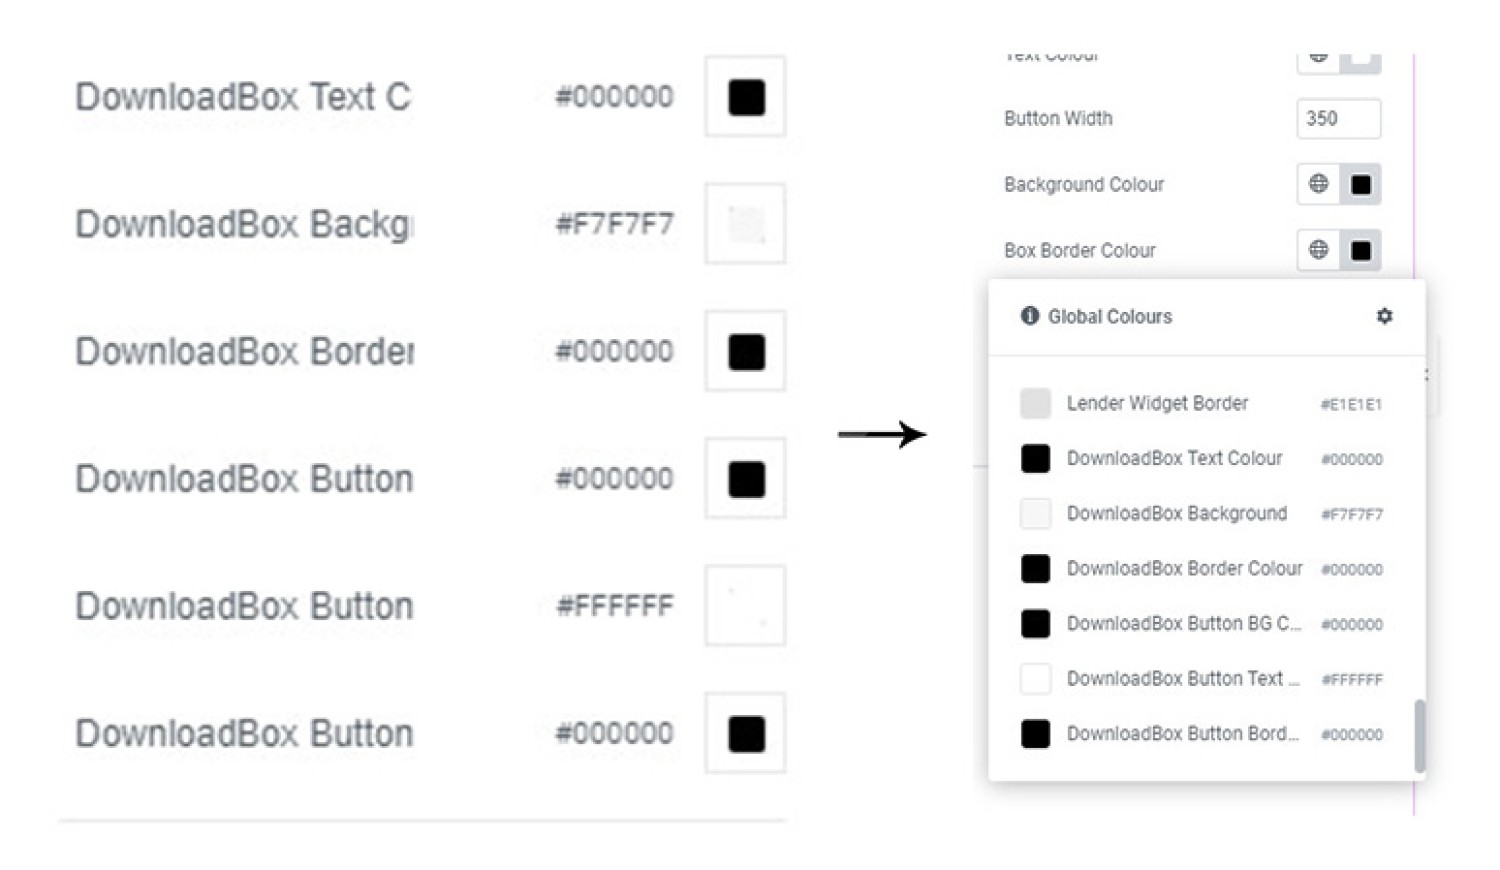
Task: Choose DownloadBox Background from the list
Action: (1201, 513)
